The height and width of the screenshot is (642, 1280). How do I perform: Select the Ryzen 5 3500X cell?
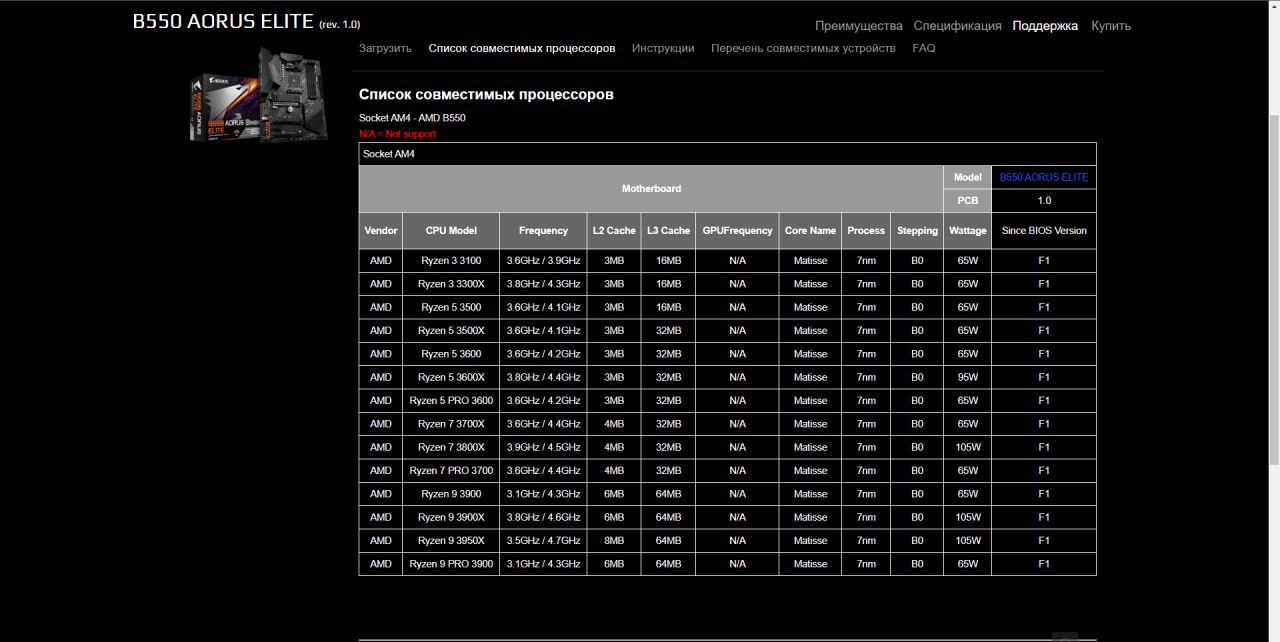point(451,331)
